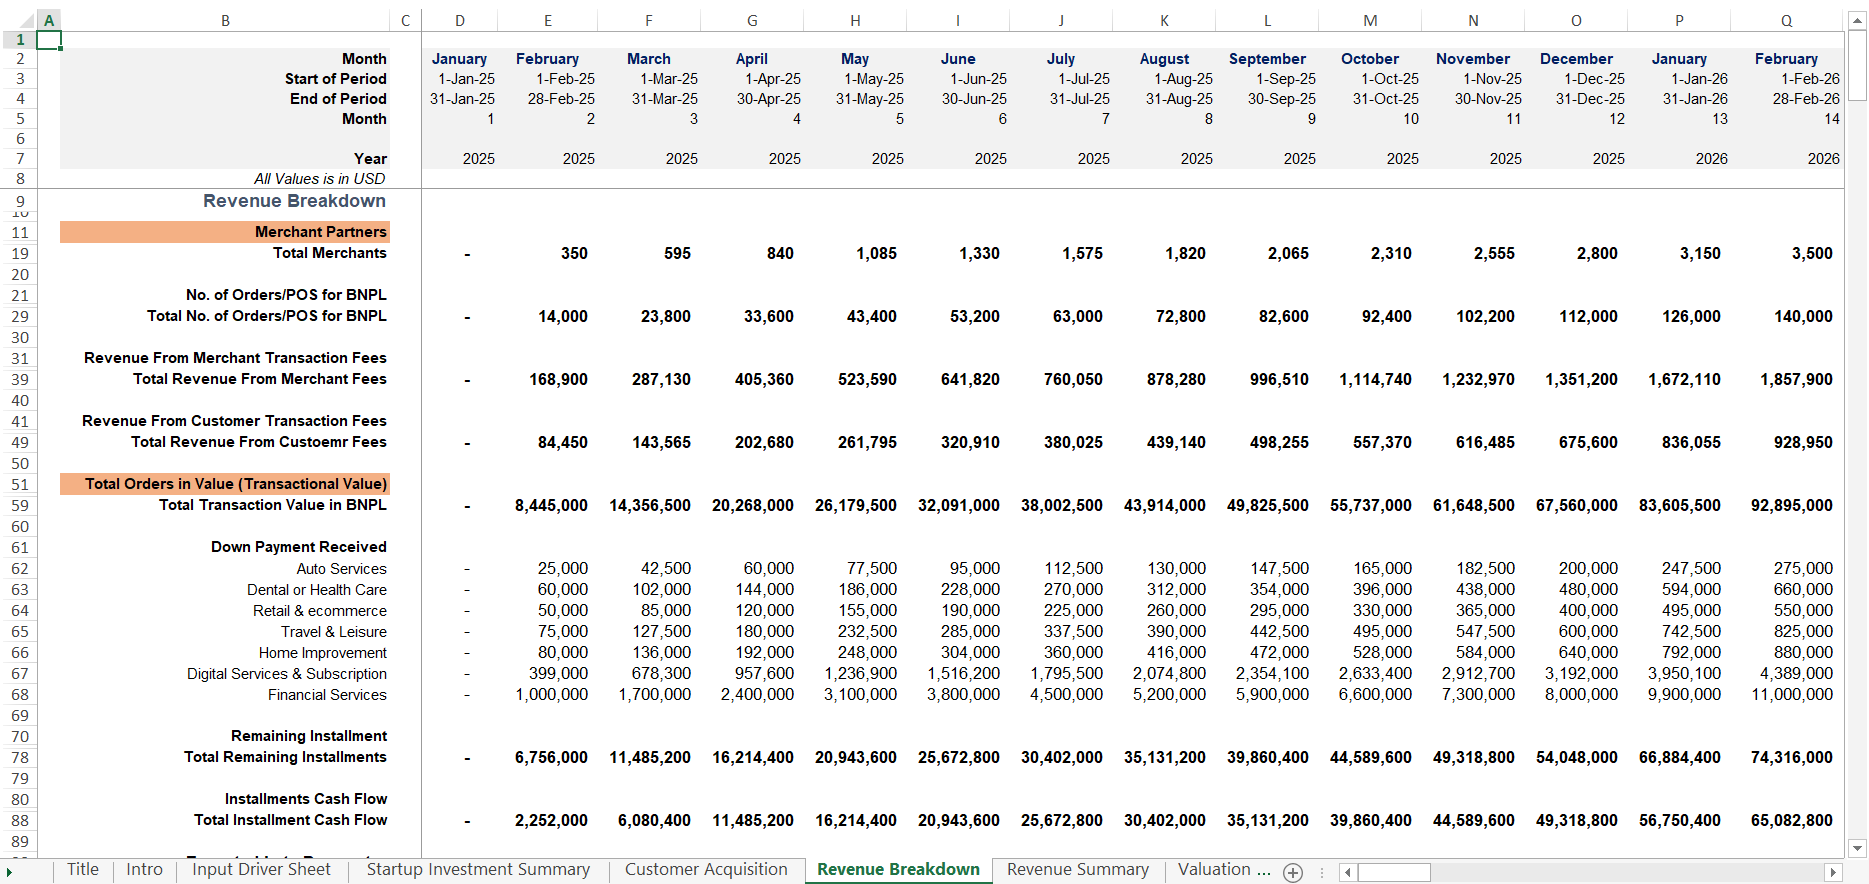Screen dimensions: 1869x884
Task: Go to Startup Investment Summary tab
Action: (478, 870)
